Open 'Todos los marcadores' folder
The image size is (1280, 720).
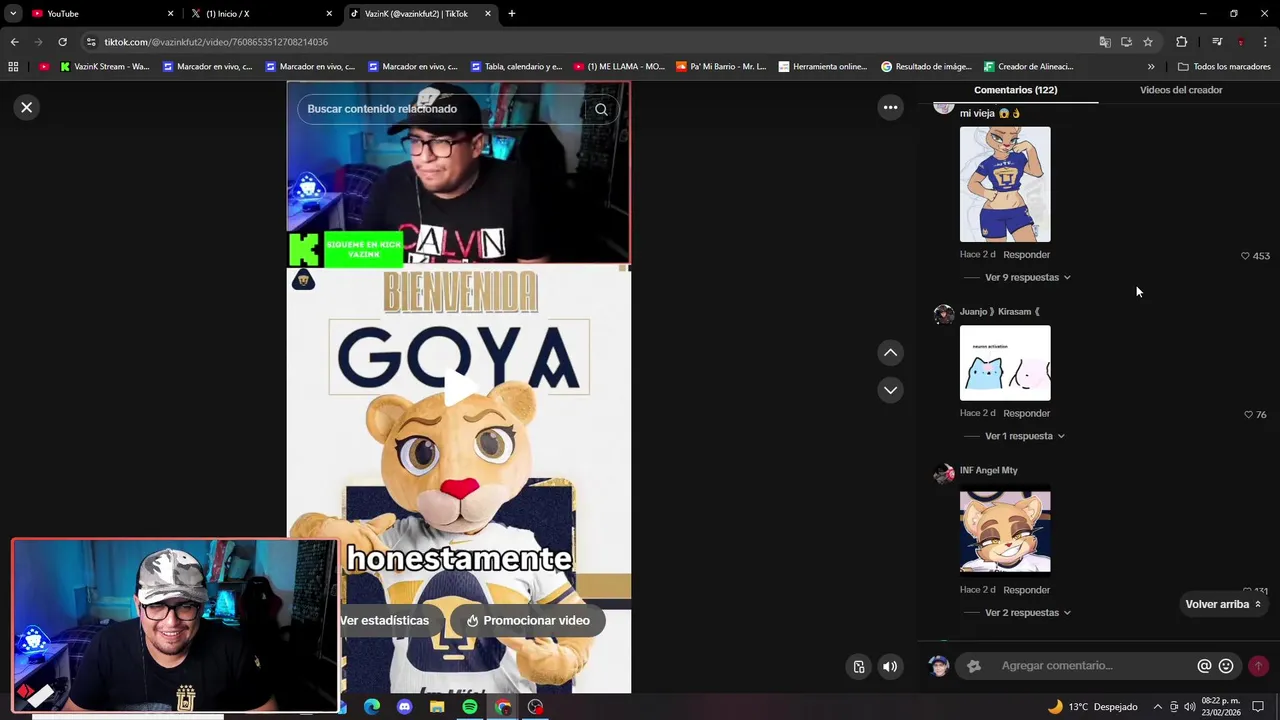coord(1224,67)
